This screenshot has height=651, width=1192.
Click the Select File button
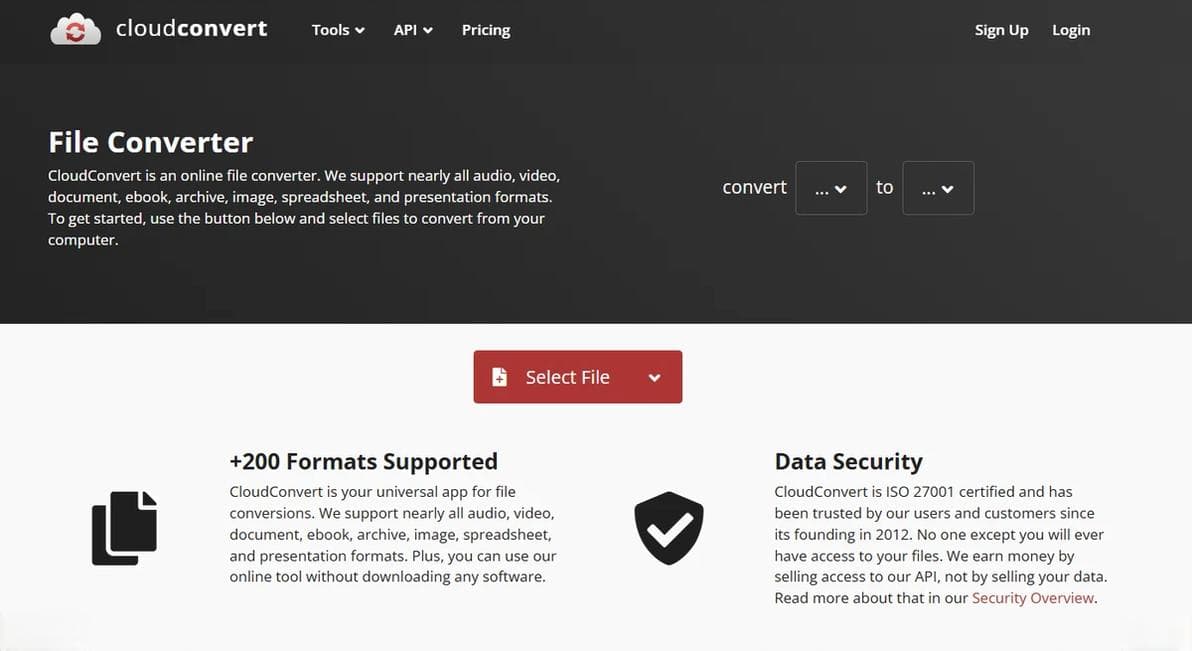tap(578, 376)
